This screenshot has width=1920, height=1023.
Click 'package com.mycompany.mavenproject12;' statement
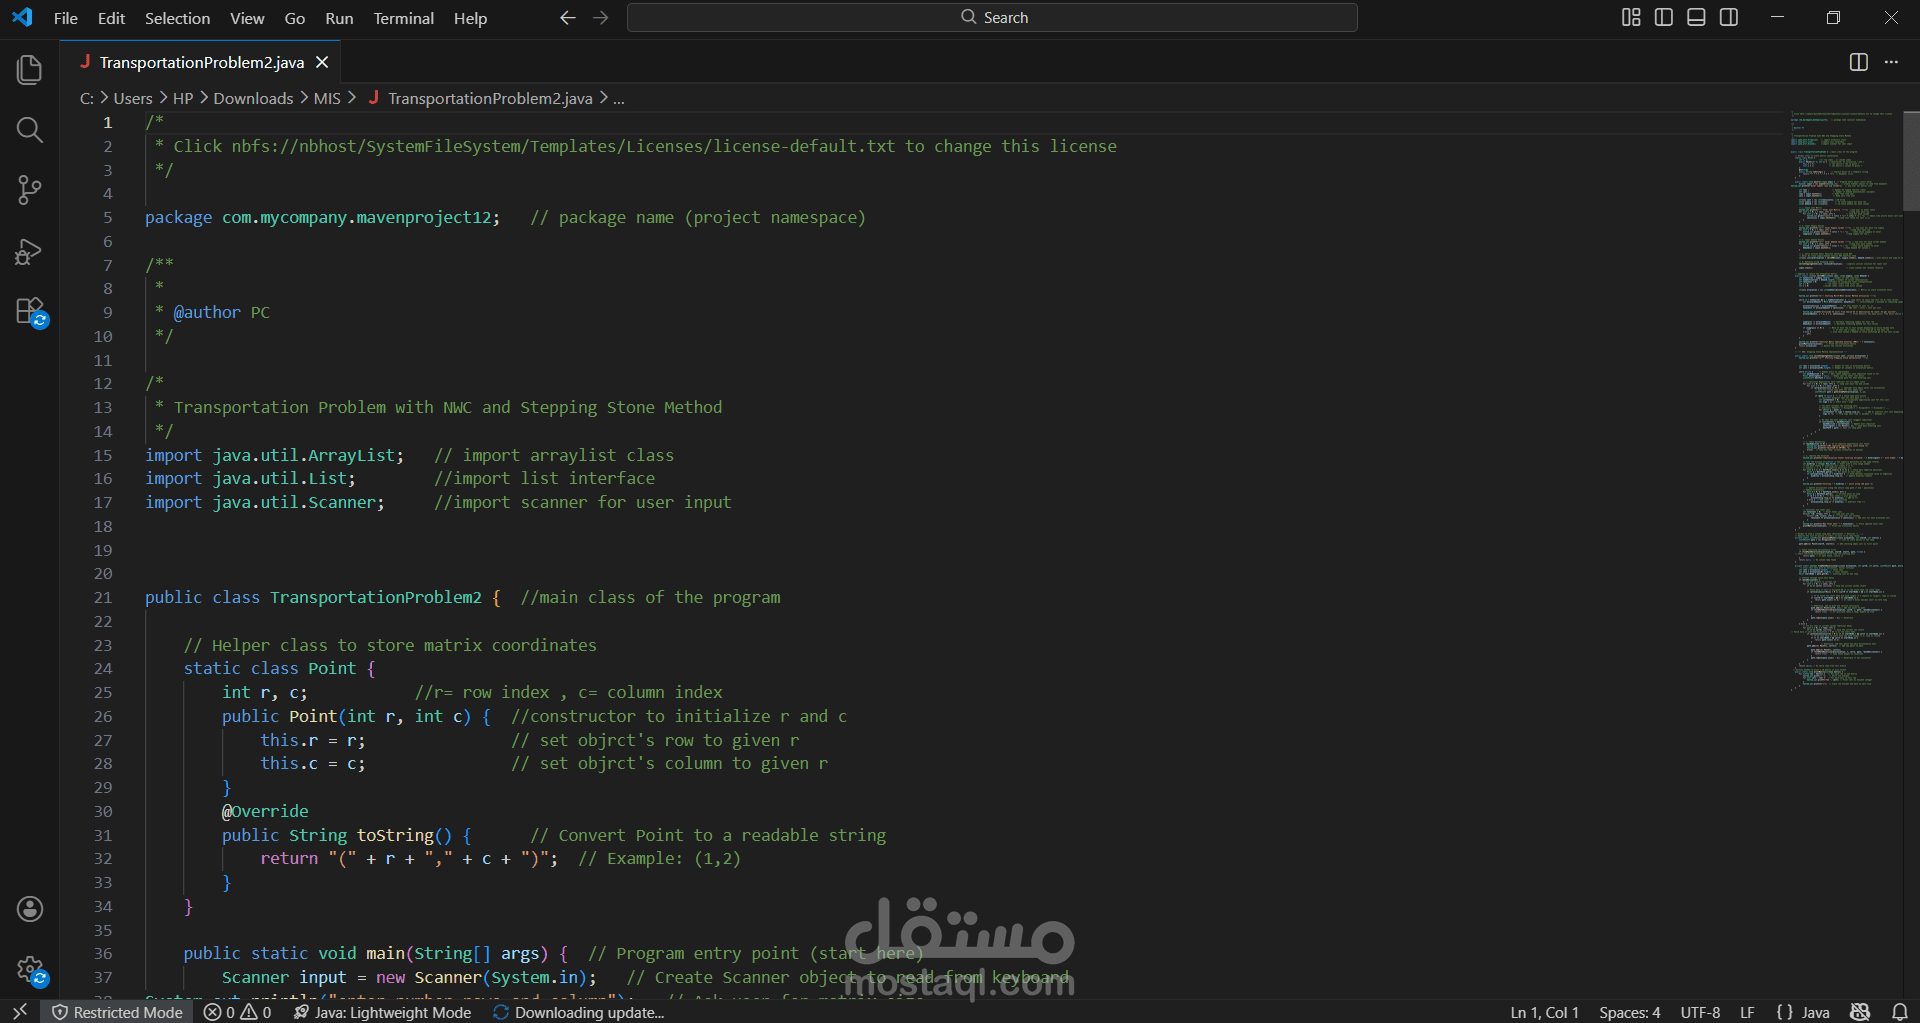[322, 217]
